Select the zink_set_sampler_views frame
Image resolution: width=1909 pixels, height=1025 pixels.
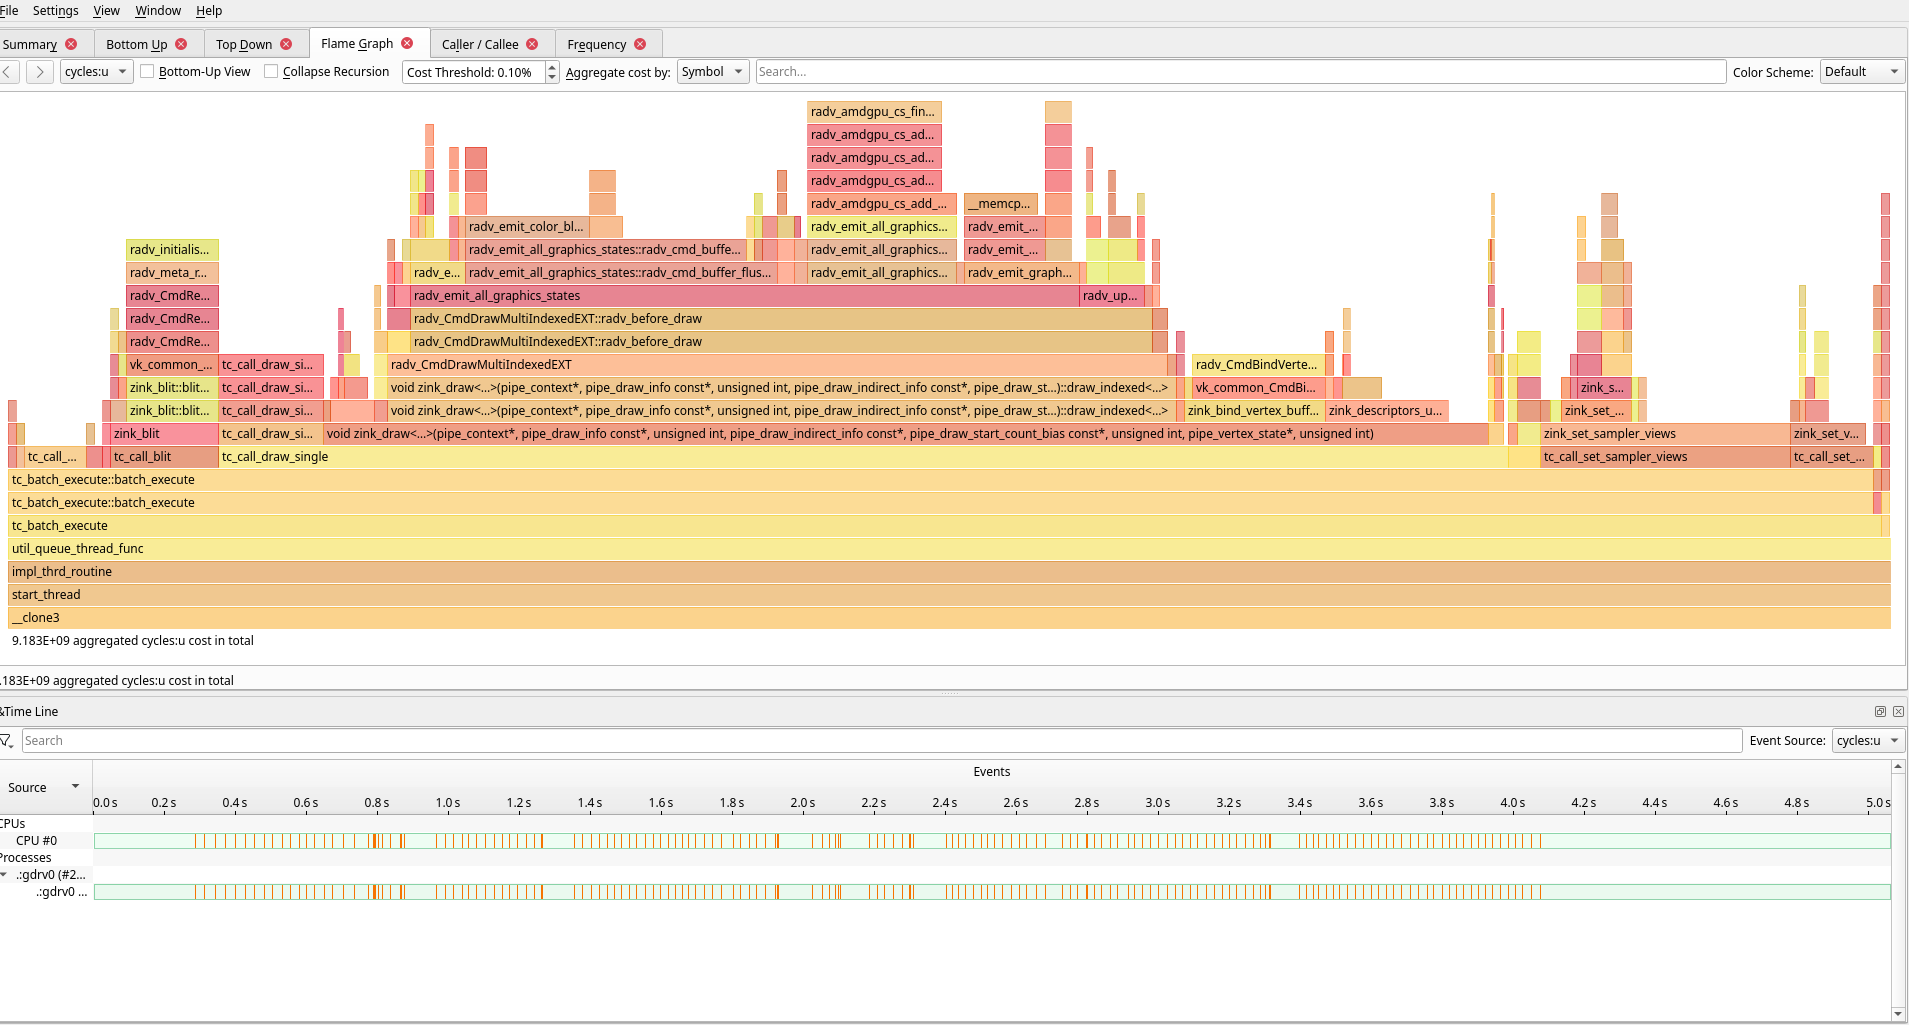click(1665, 434)
